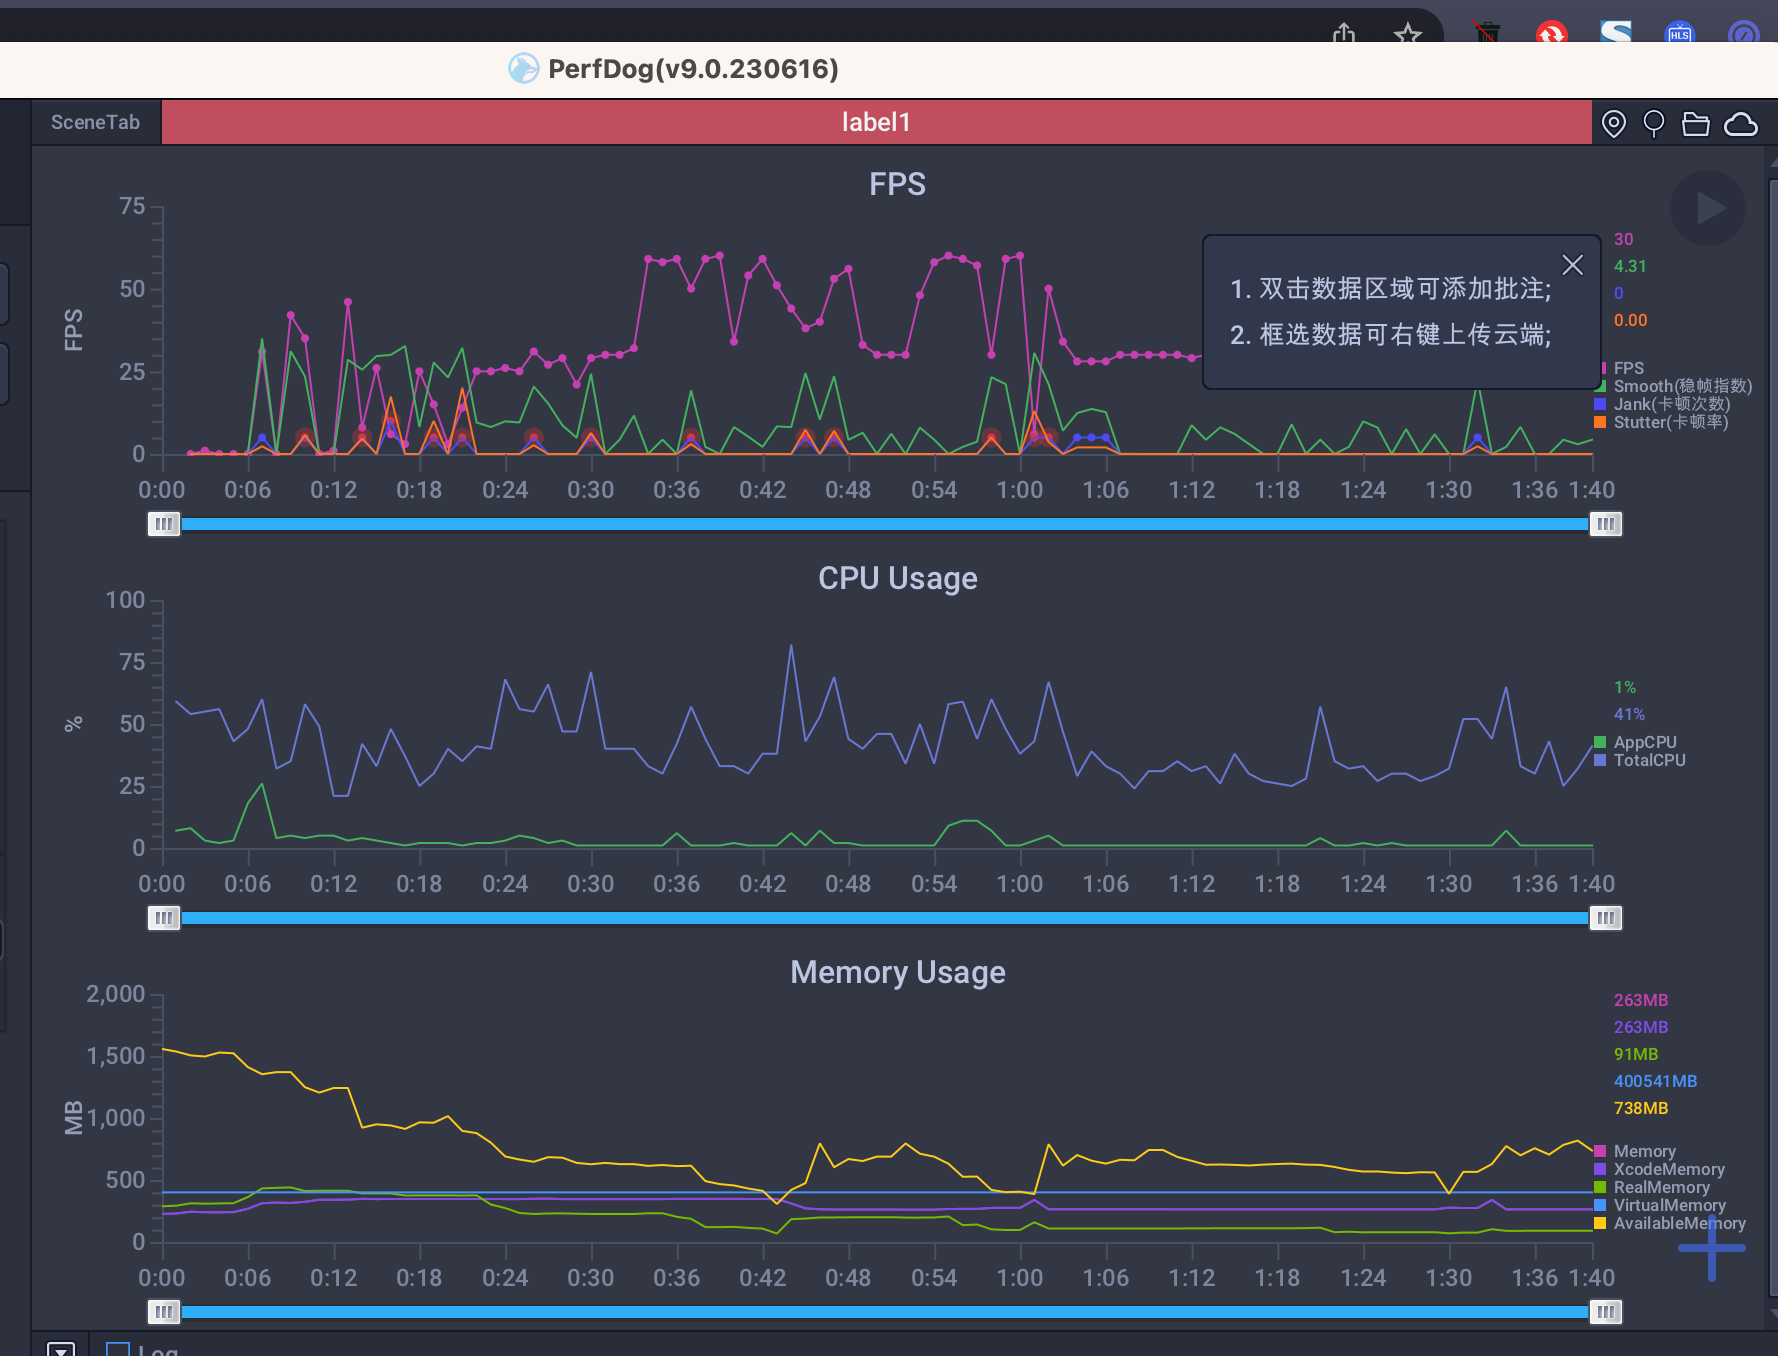Click the location marker icon beside label1
The width and height of the screenshot is (1778, 1356).
pyautogui.click(x=1613, y=123)
